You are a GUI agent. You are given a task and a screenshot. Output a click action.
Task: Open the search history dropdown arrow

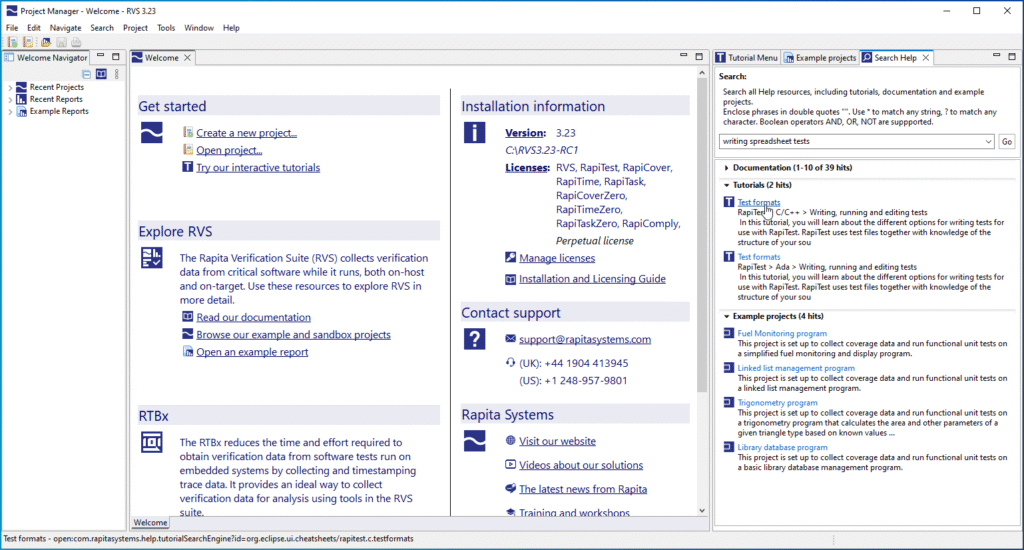click(x=989, y=142)
